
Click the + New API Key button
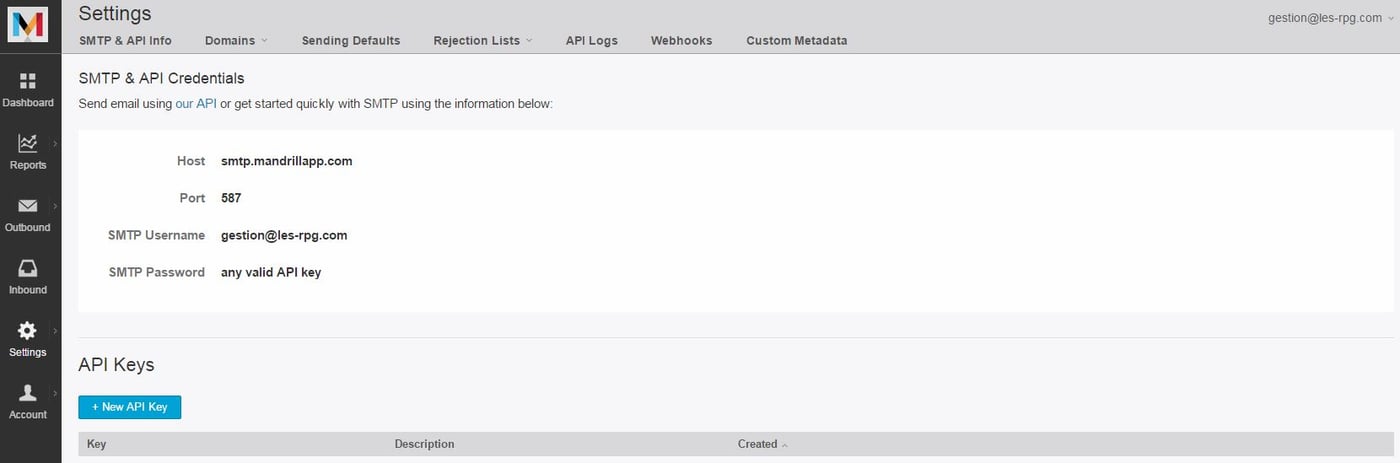click(130, 407)
